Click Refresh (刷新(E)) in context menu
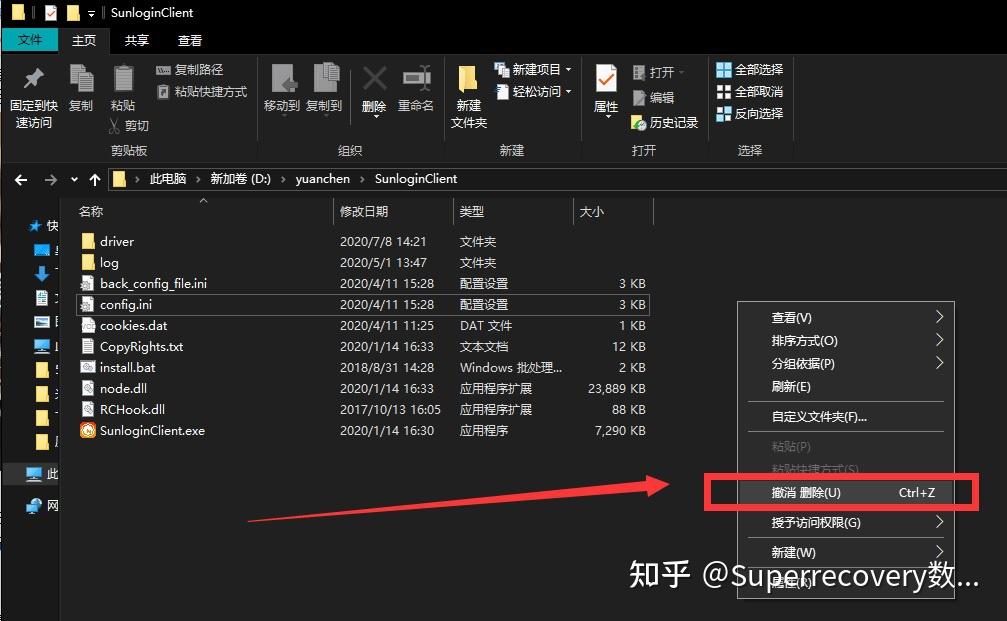The width and height of the screenshot is (1007, 621). pos(846,387)
